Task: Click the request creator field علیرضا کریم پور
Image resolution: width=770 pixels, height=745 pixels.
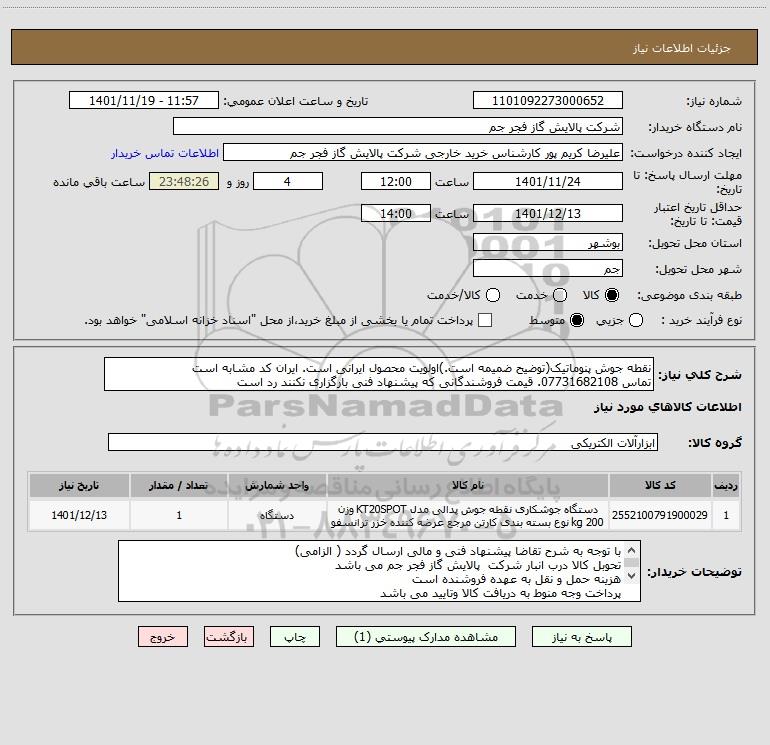Action: pyautogui.click(x=423, y=153)
